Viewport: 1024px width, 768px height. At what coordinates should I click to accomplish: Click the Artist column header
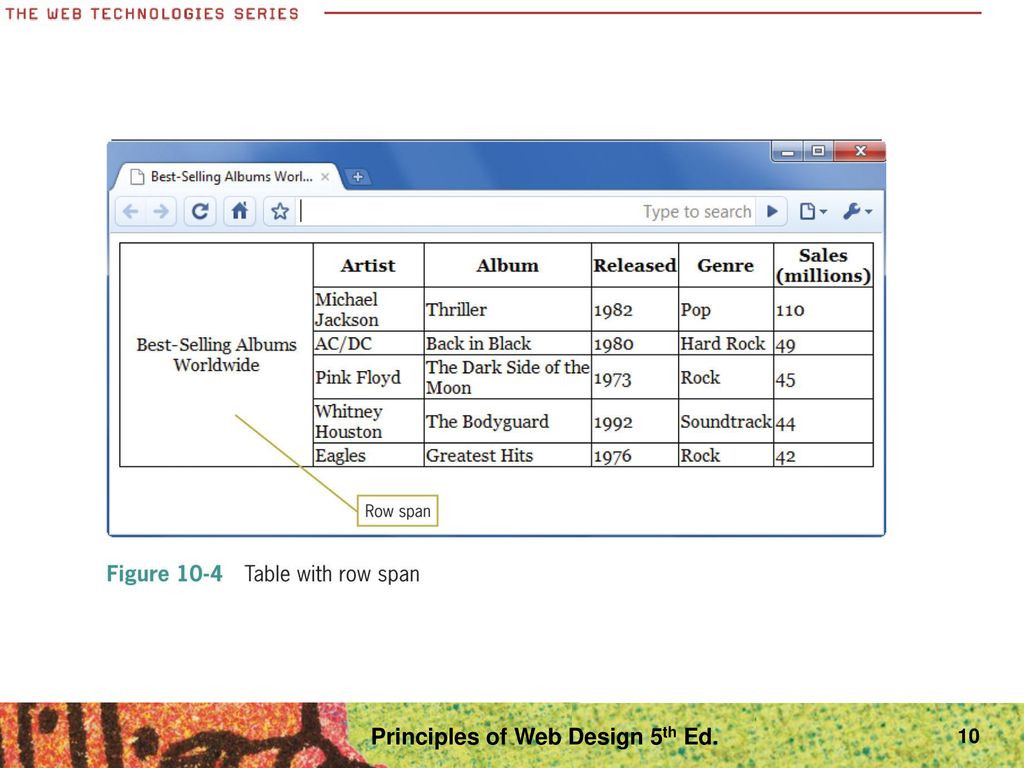coord(368,266)
